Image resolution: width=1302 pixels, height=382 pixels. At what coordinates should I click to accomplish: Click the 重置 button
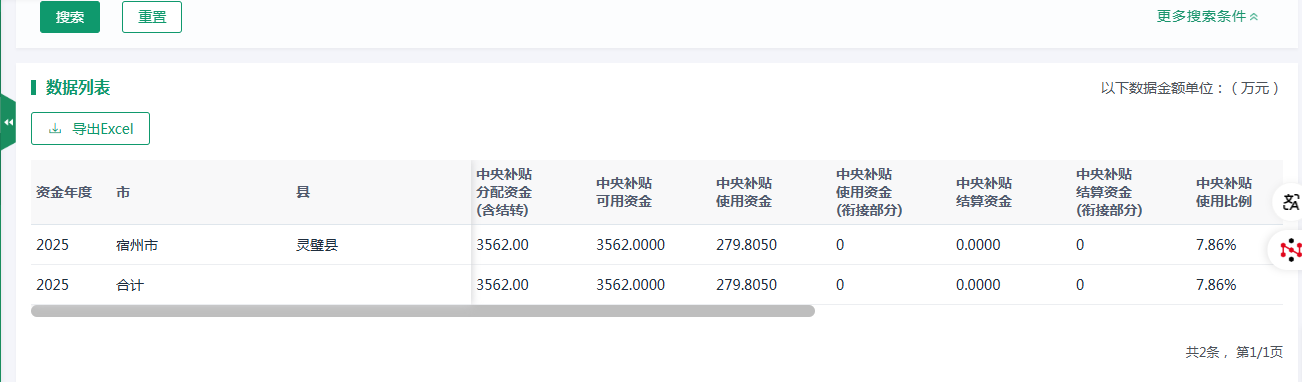pos(152,17)
